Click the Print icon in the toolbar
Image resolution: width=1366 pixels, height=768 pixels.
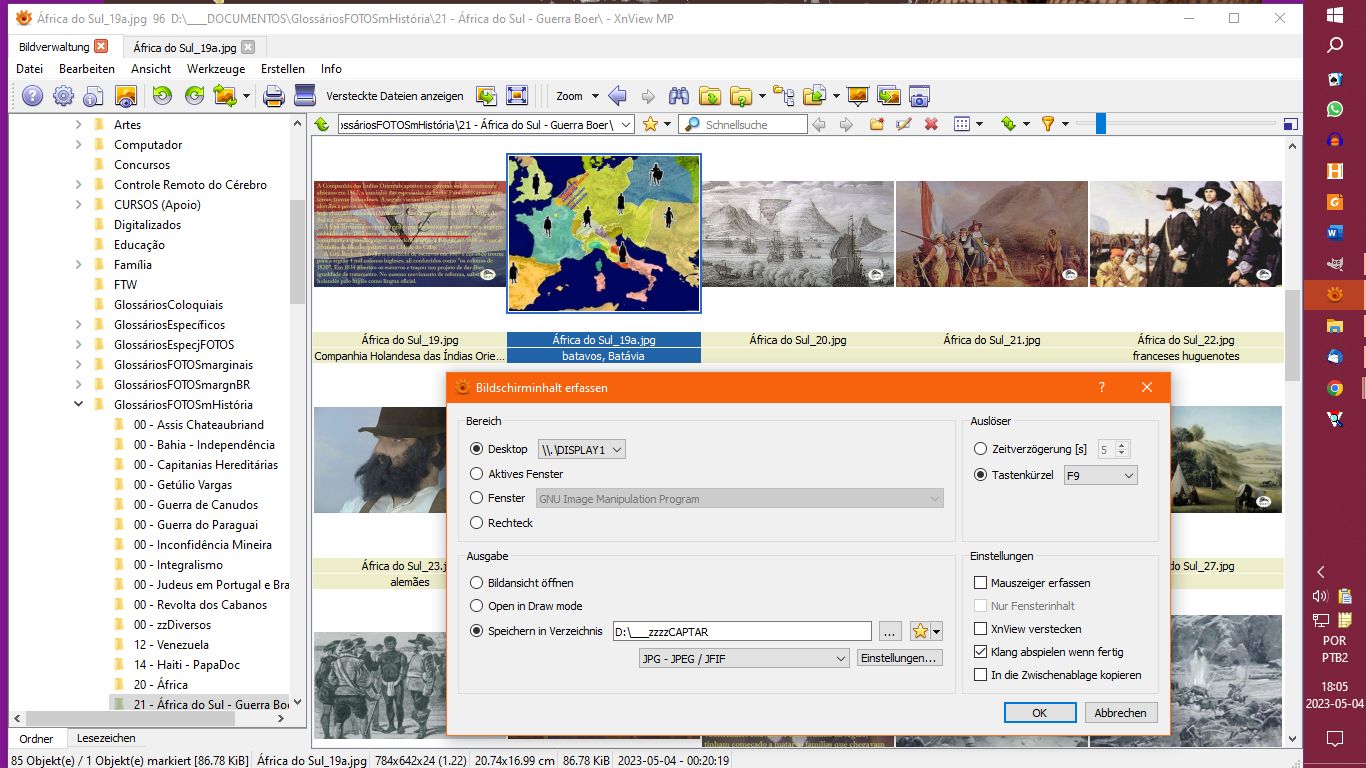pyautogui.click(x=273, y=96)
